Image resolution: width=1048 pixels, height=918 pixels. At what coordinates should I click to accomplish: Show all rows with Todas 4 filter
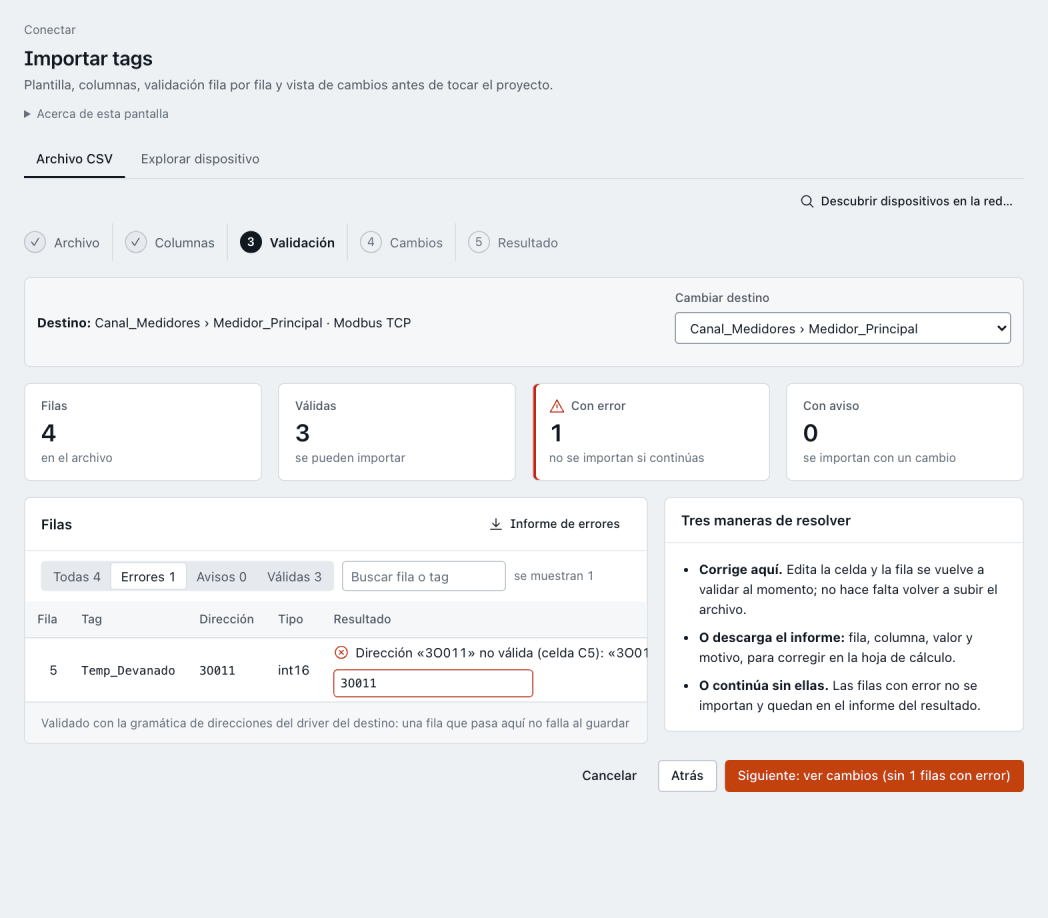pyautogui.click(x=77, y=576)
